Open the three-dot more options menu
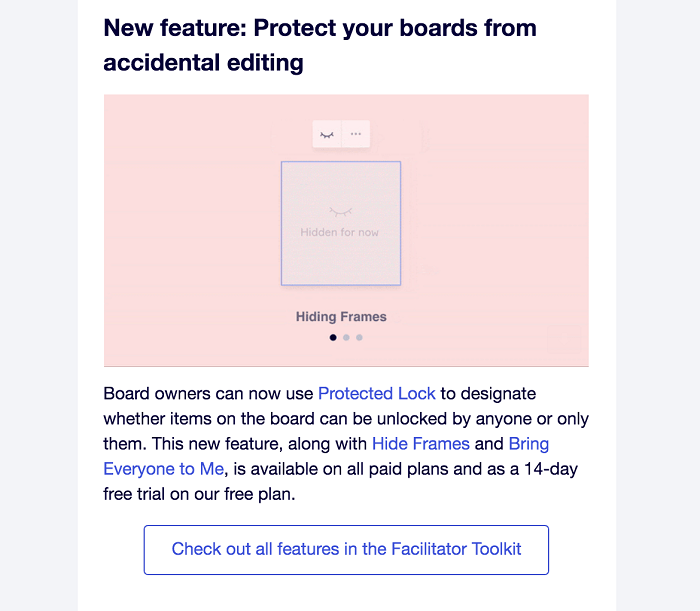 [x=355, y=134]
